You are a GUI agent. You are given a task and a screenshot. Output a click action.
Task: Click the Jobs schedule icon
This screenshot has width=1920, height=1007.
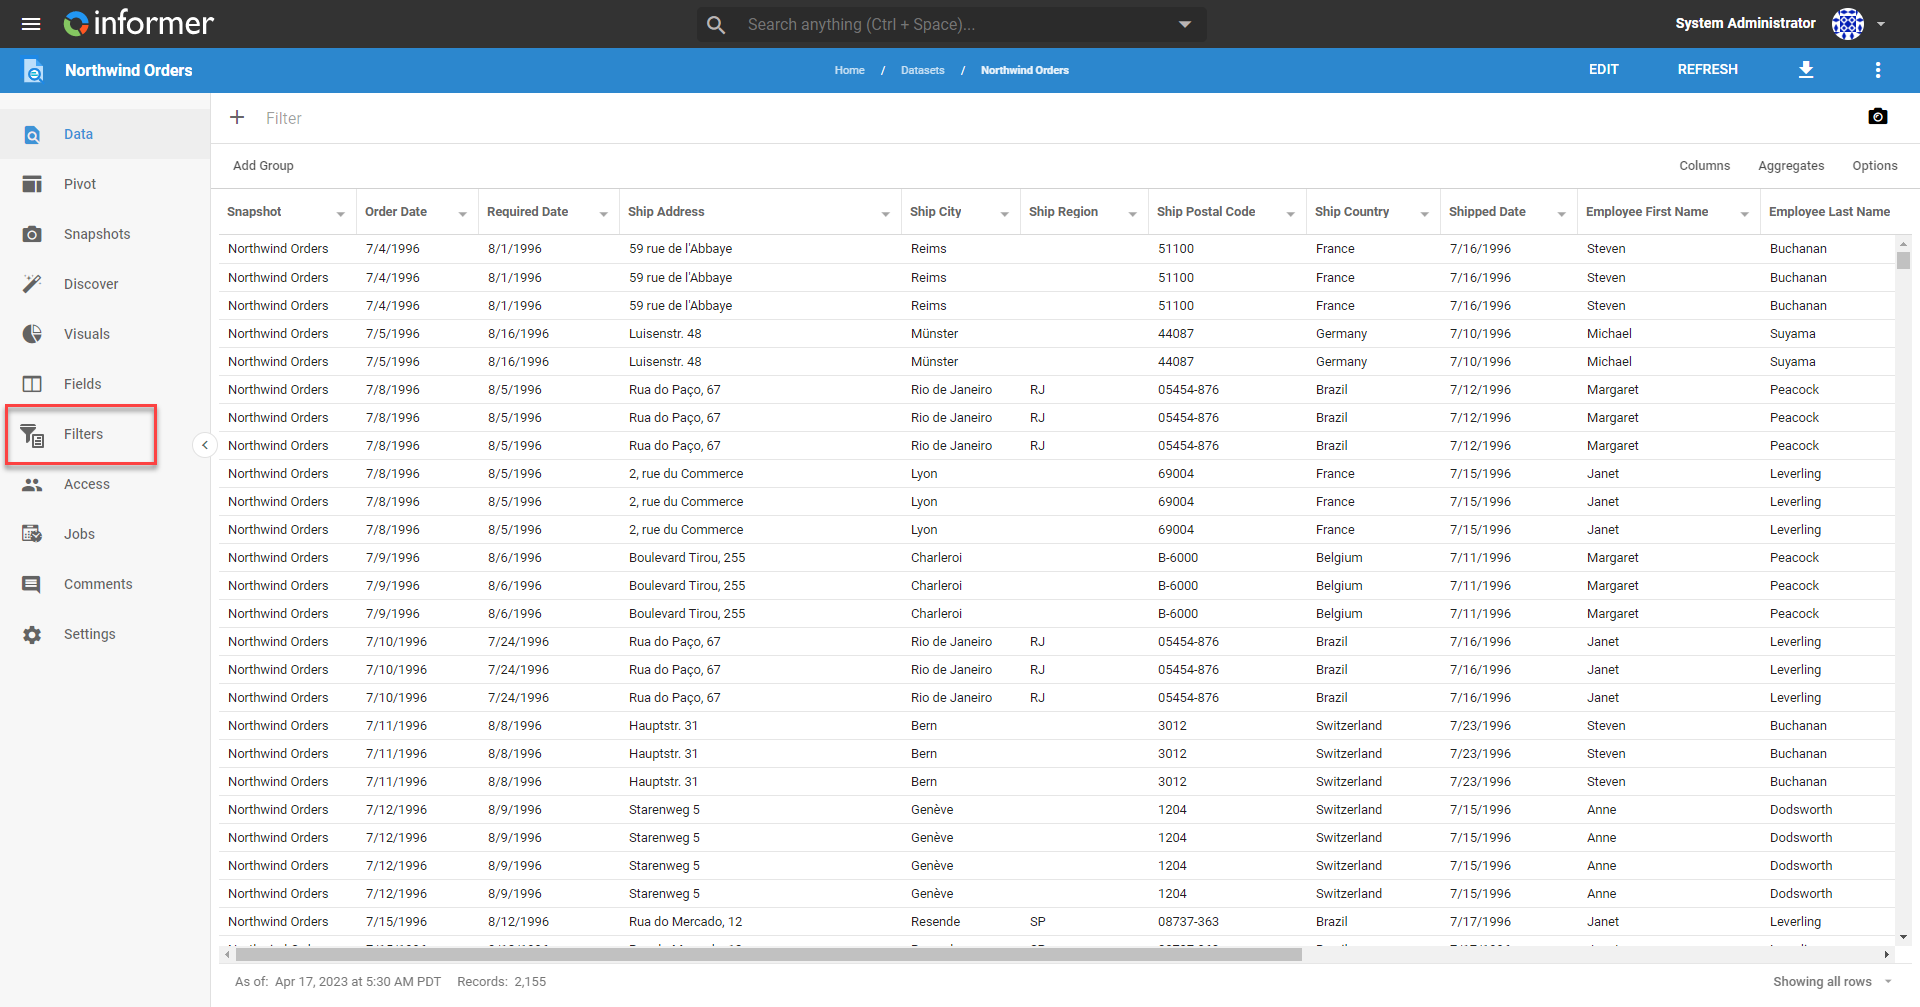click(32, 534)
